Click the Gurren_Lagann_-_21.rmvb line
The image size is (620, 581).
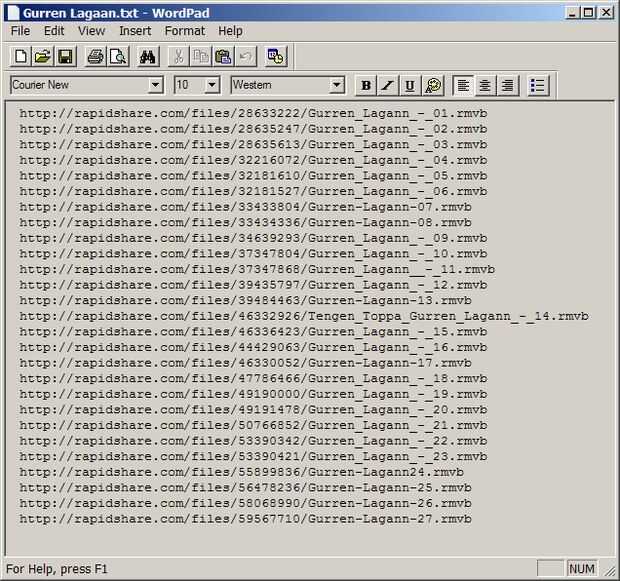(x=253, y=426)
